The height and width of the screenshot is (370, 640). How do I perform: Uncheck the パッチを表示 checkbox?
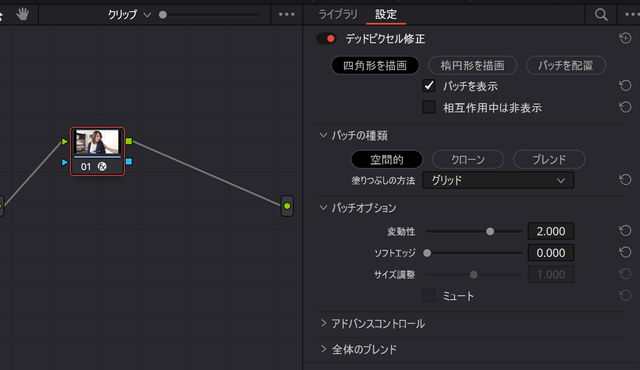point(429,86)
